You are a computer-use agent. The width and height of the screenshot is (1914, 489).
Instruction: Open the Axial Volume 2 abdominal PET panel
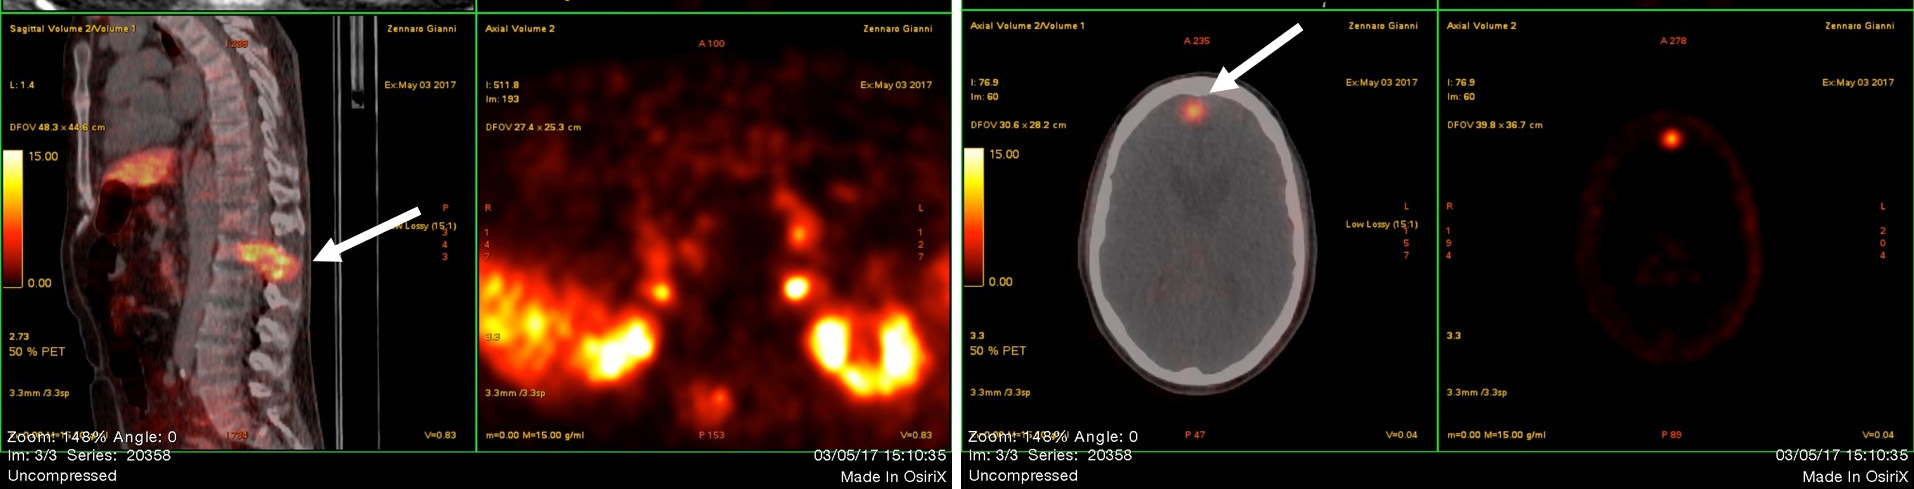click(520, 29)
